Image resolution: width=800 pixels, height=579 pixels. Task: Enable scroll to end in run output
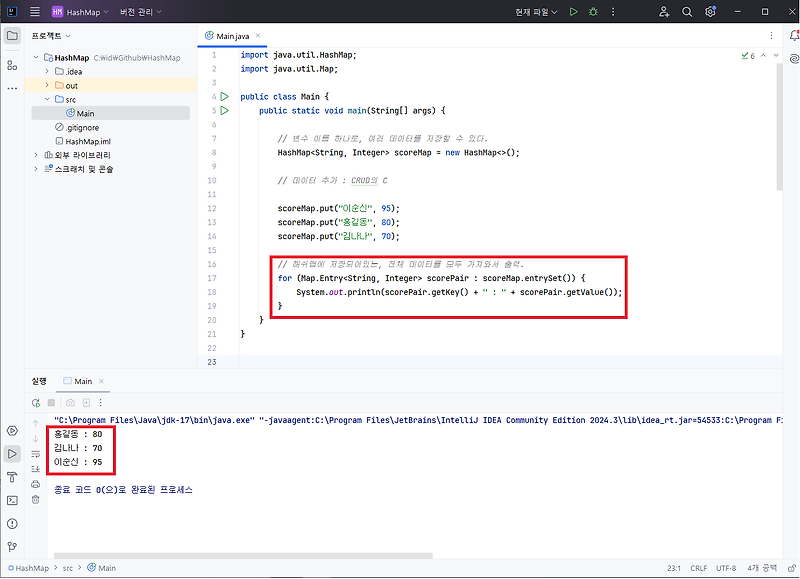tap(37, 468)
